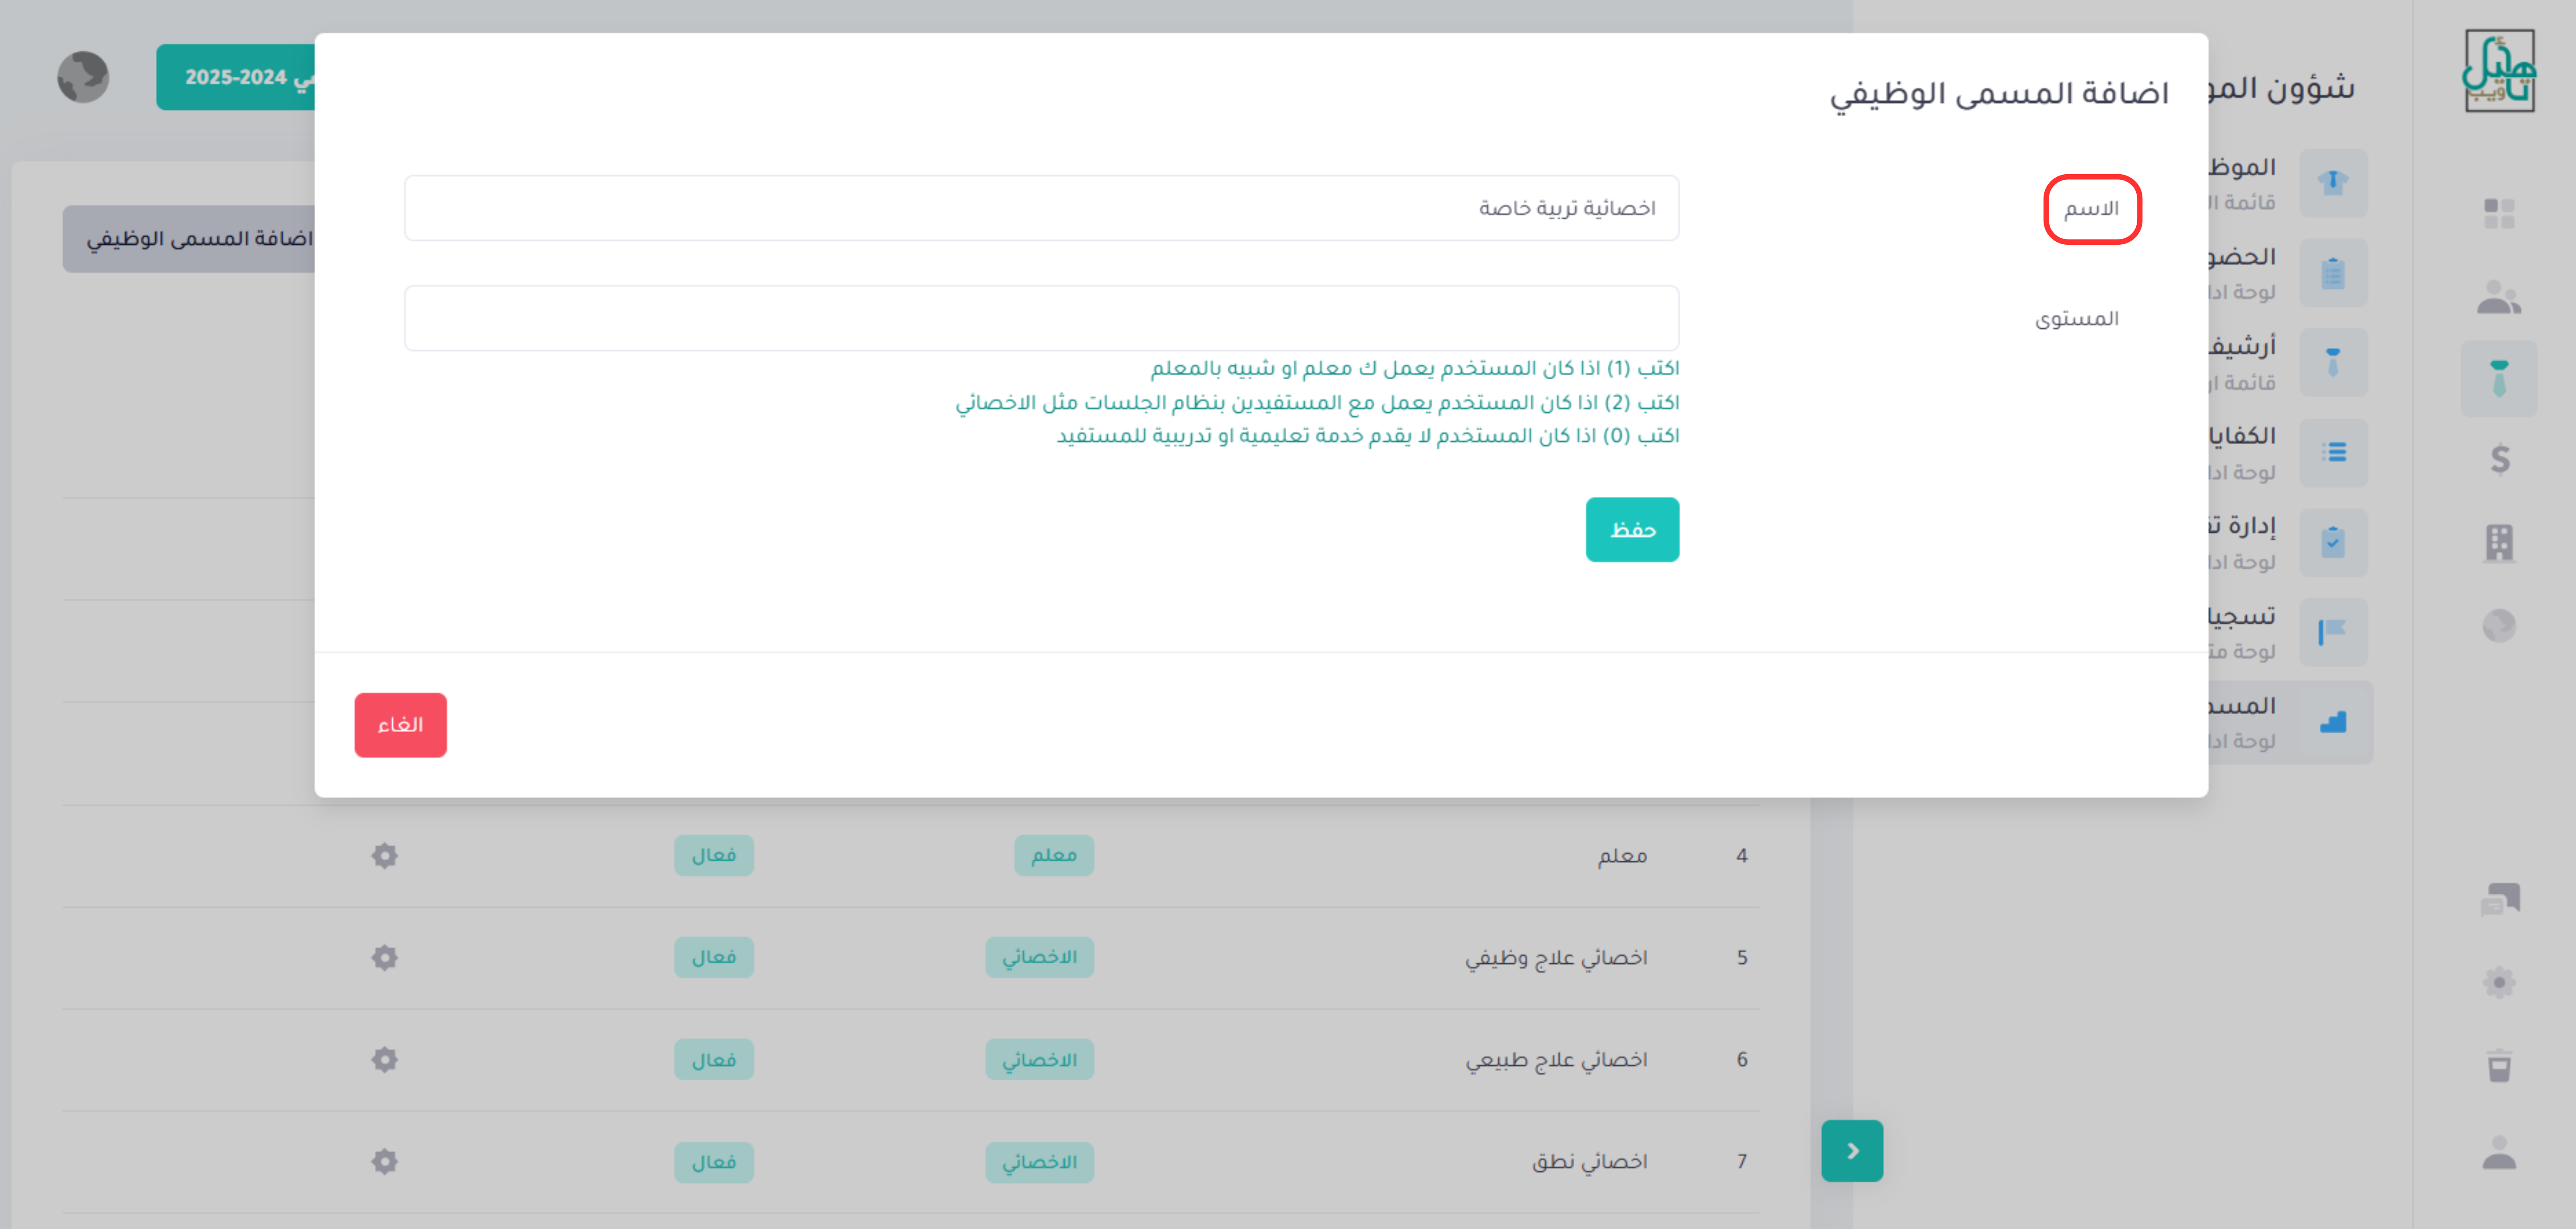Screen dimensions: 2576x1229
Task: Open the pie chart icon in sidebar
Action: pyautogui.click(x=2498, y=625)
